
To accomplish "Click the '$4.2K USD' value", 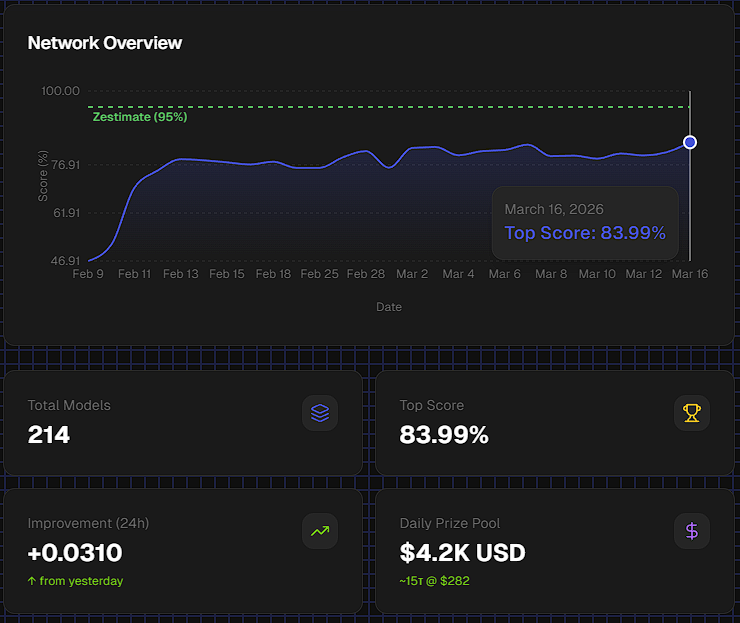I will click(462, 553).
